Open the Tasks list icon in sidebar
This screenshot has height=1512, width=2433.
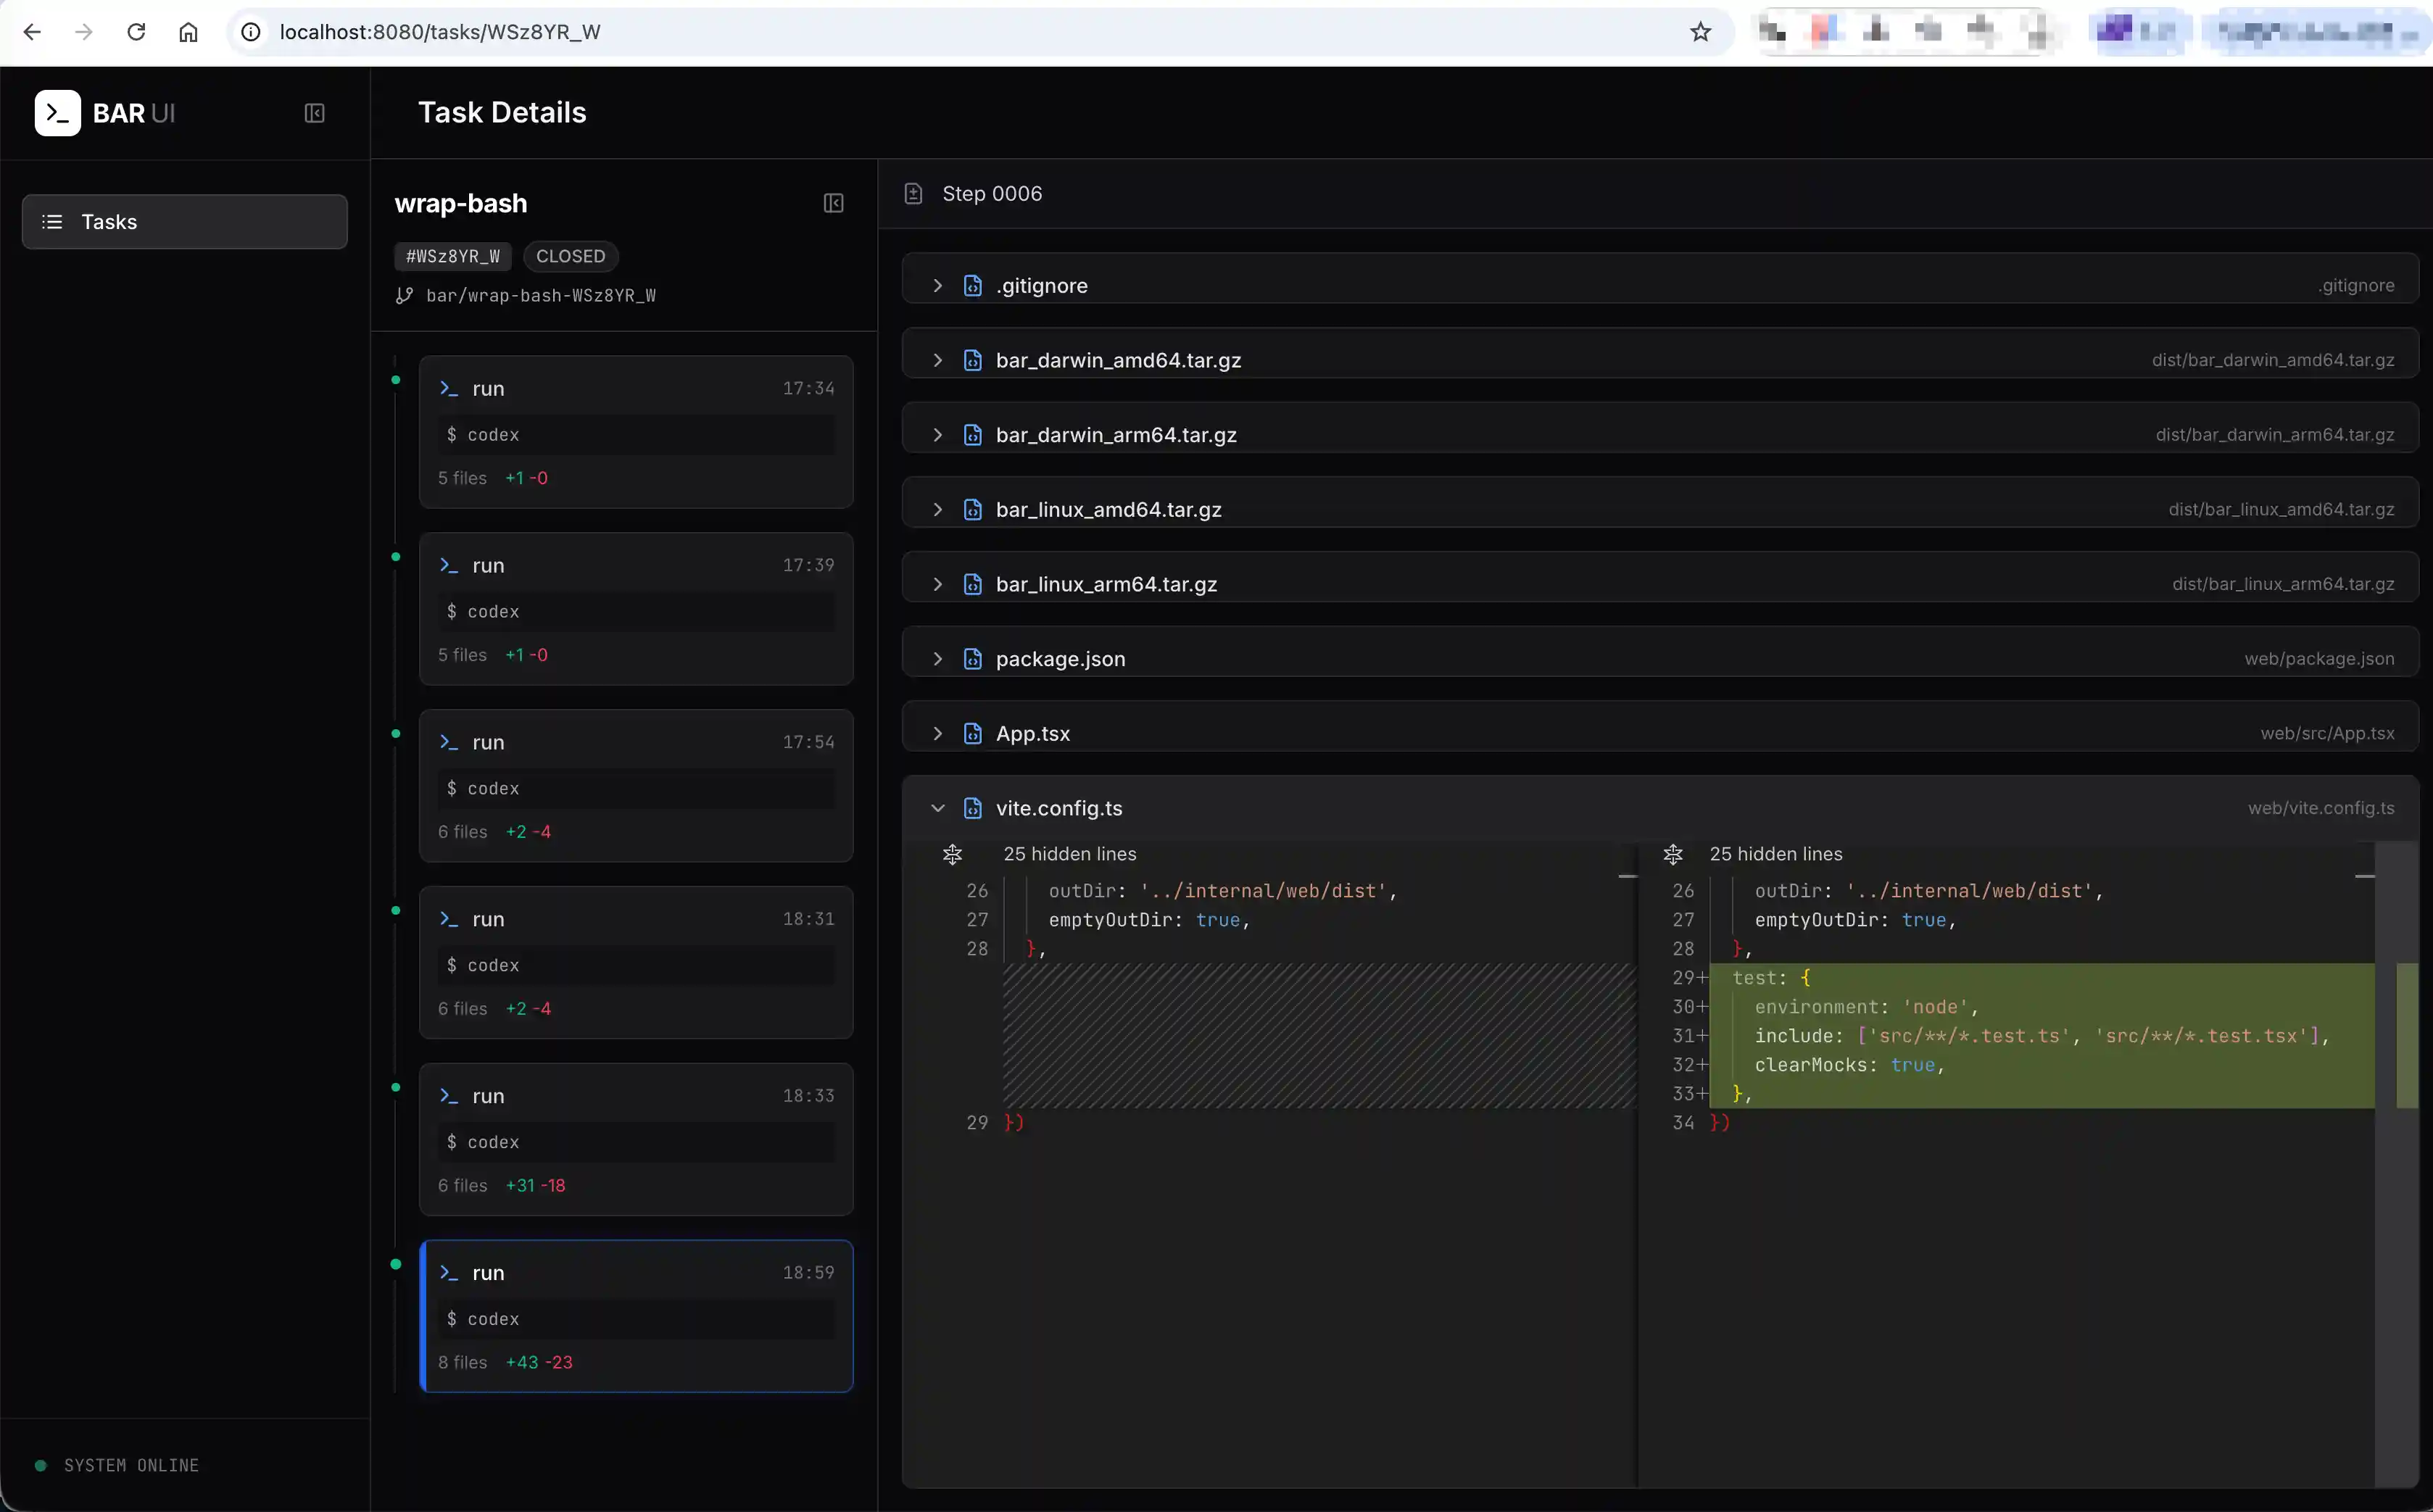click(x=52, y=221)
